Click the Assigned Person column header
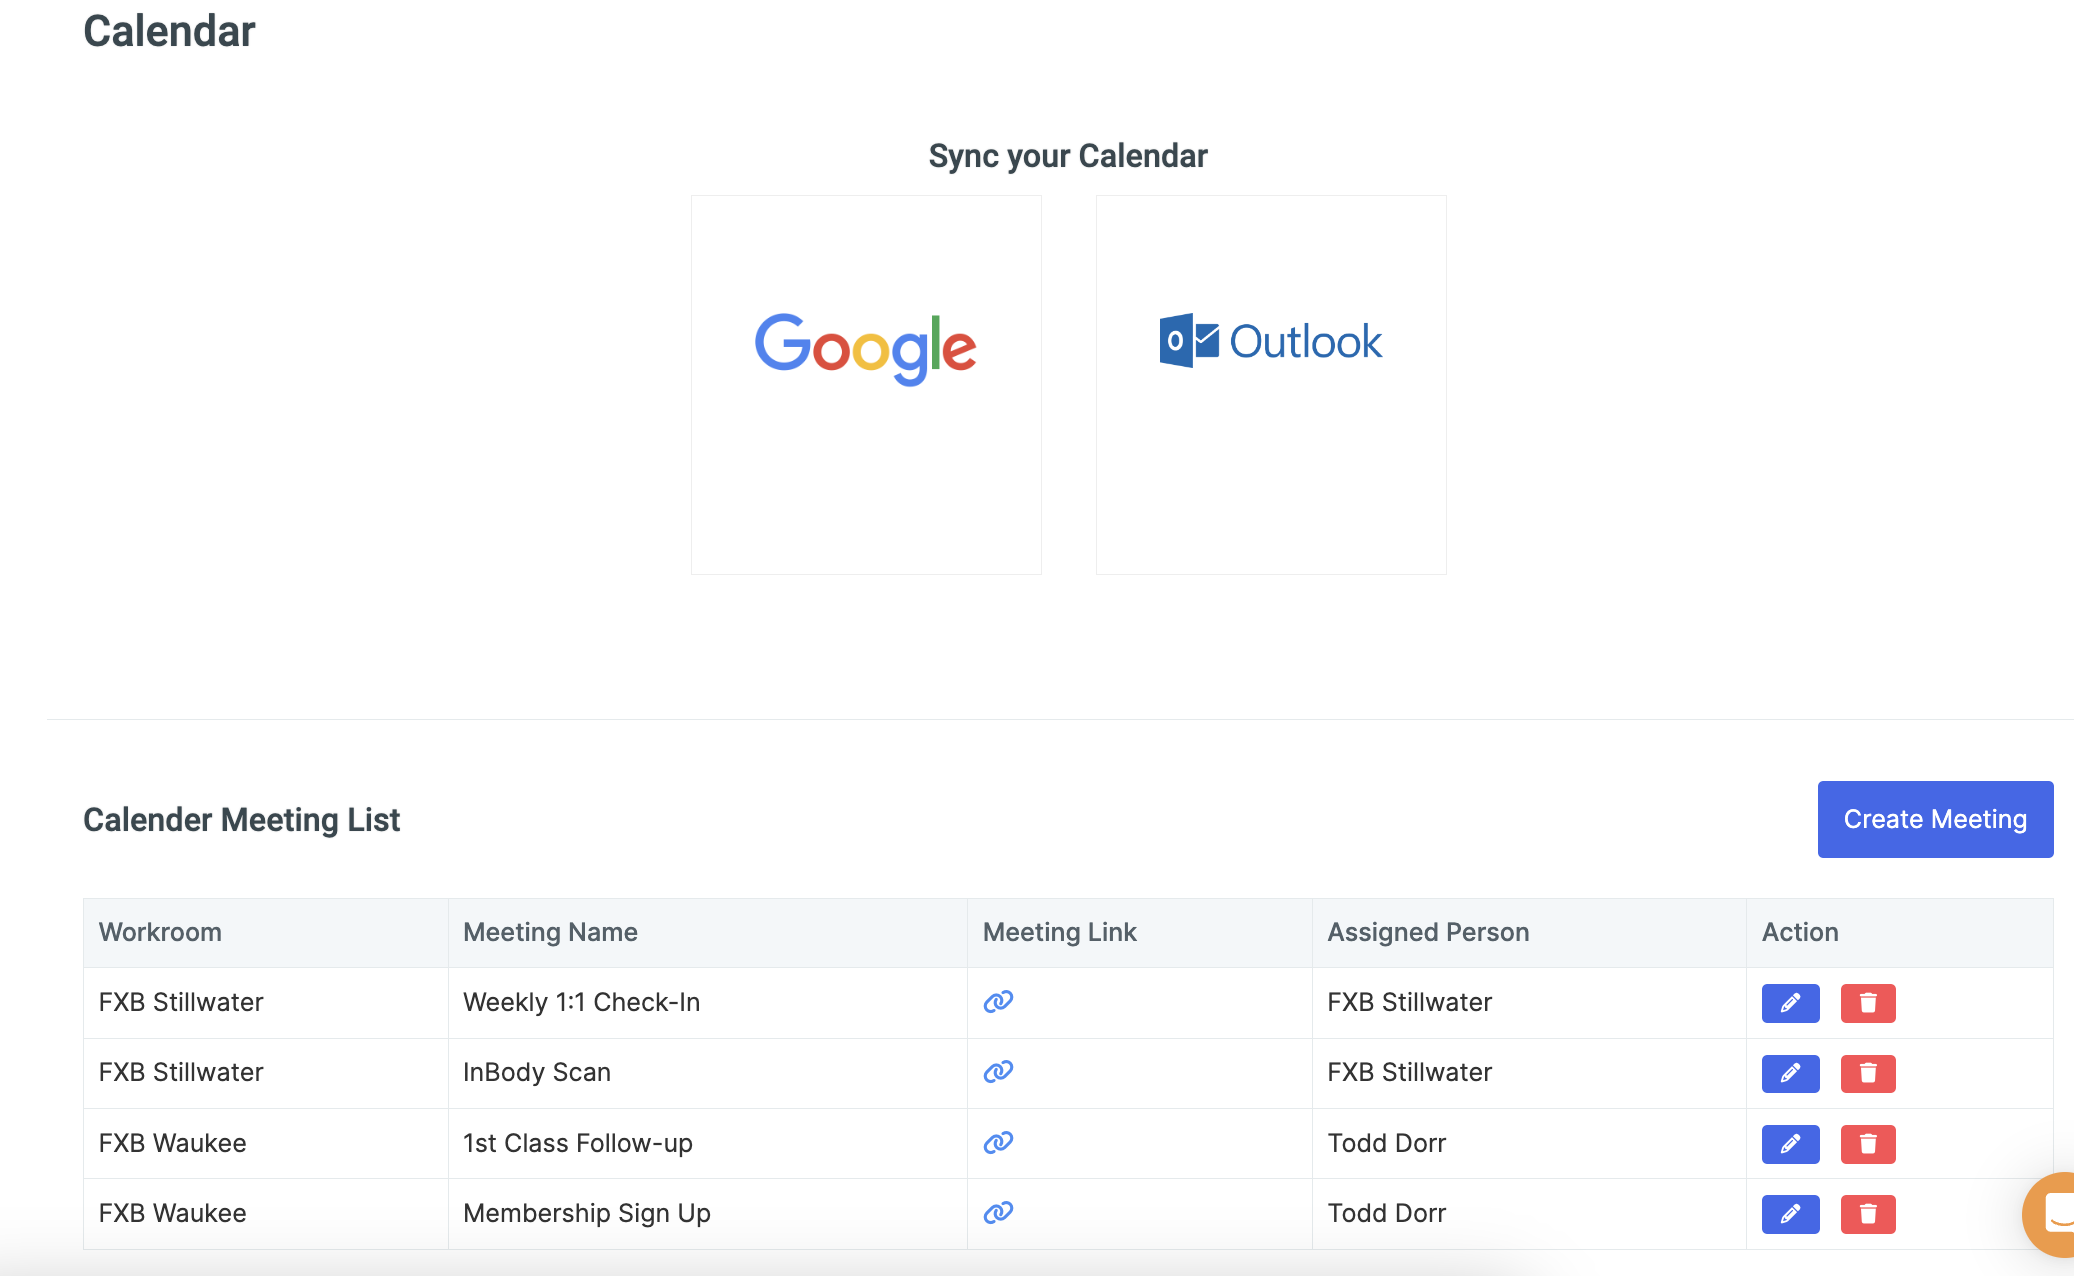2074x1276 pixels. pyautogui.click(x=1428, y=932)
